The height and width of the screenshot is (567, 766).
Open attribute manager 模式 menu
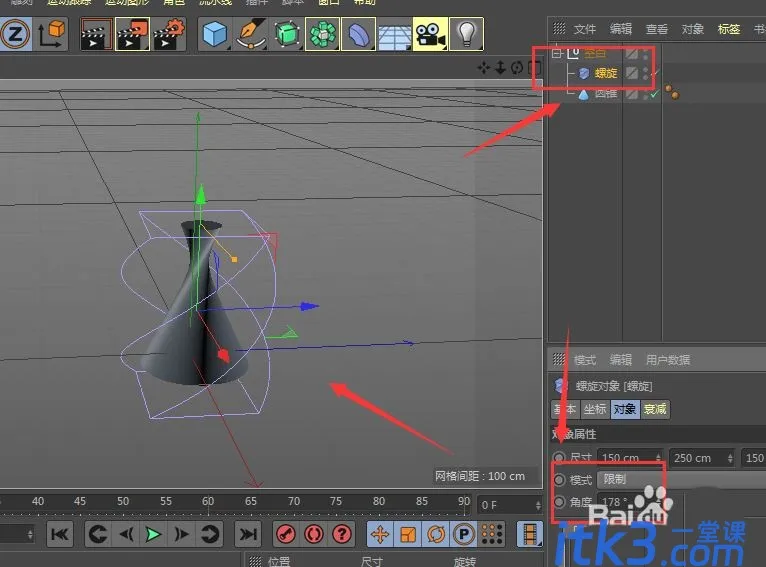click(x=585, y=360)
